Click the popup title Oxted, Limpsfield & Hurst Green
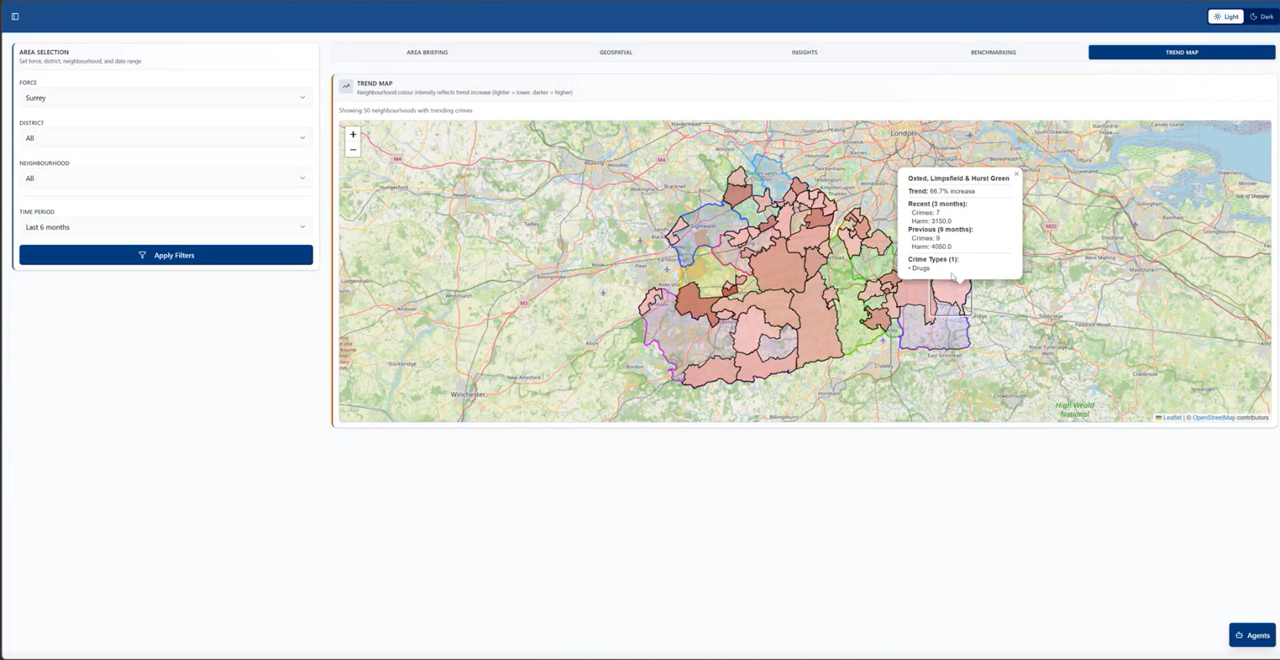The width and height of the screenshot is (1280, 660). (958, 178)
